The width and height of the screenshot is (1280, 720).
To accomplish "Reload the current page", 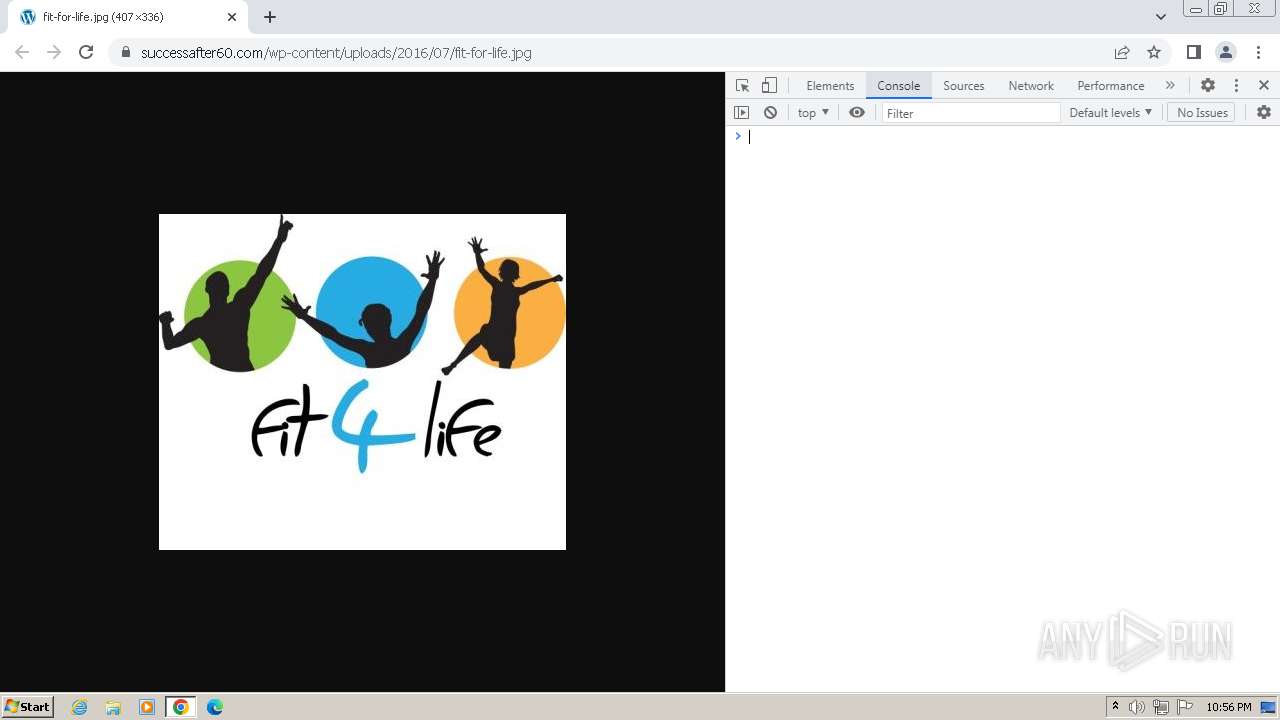I will (86, 52).
